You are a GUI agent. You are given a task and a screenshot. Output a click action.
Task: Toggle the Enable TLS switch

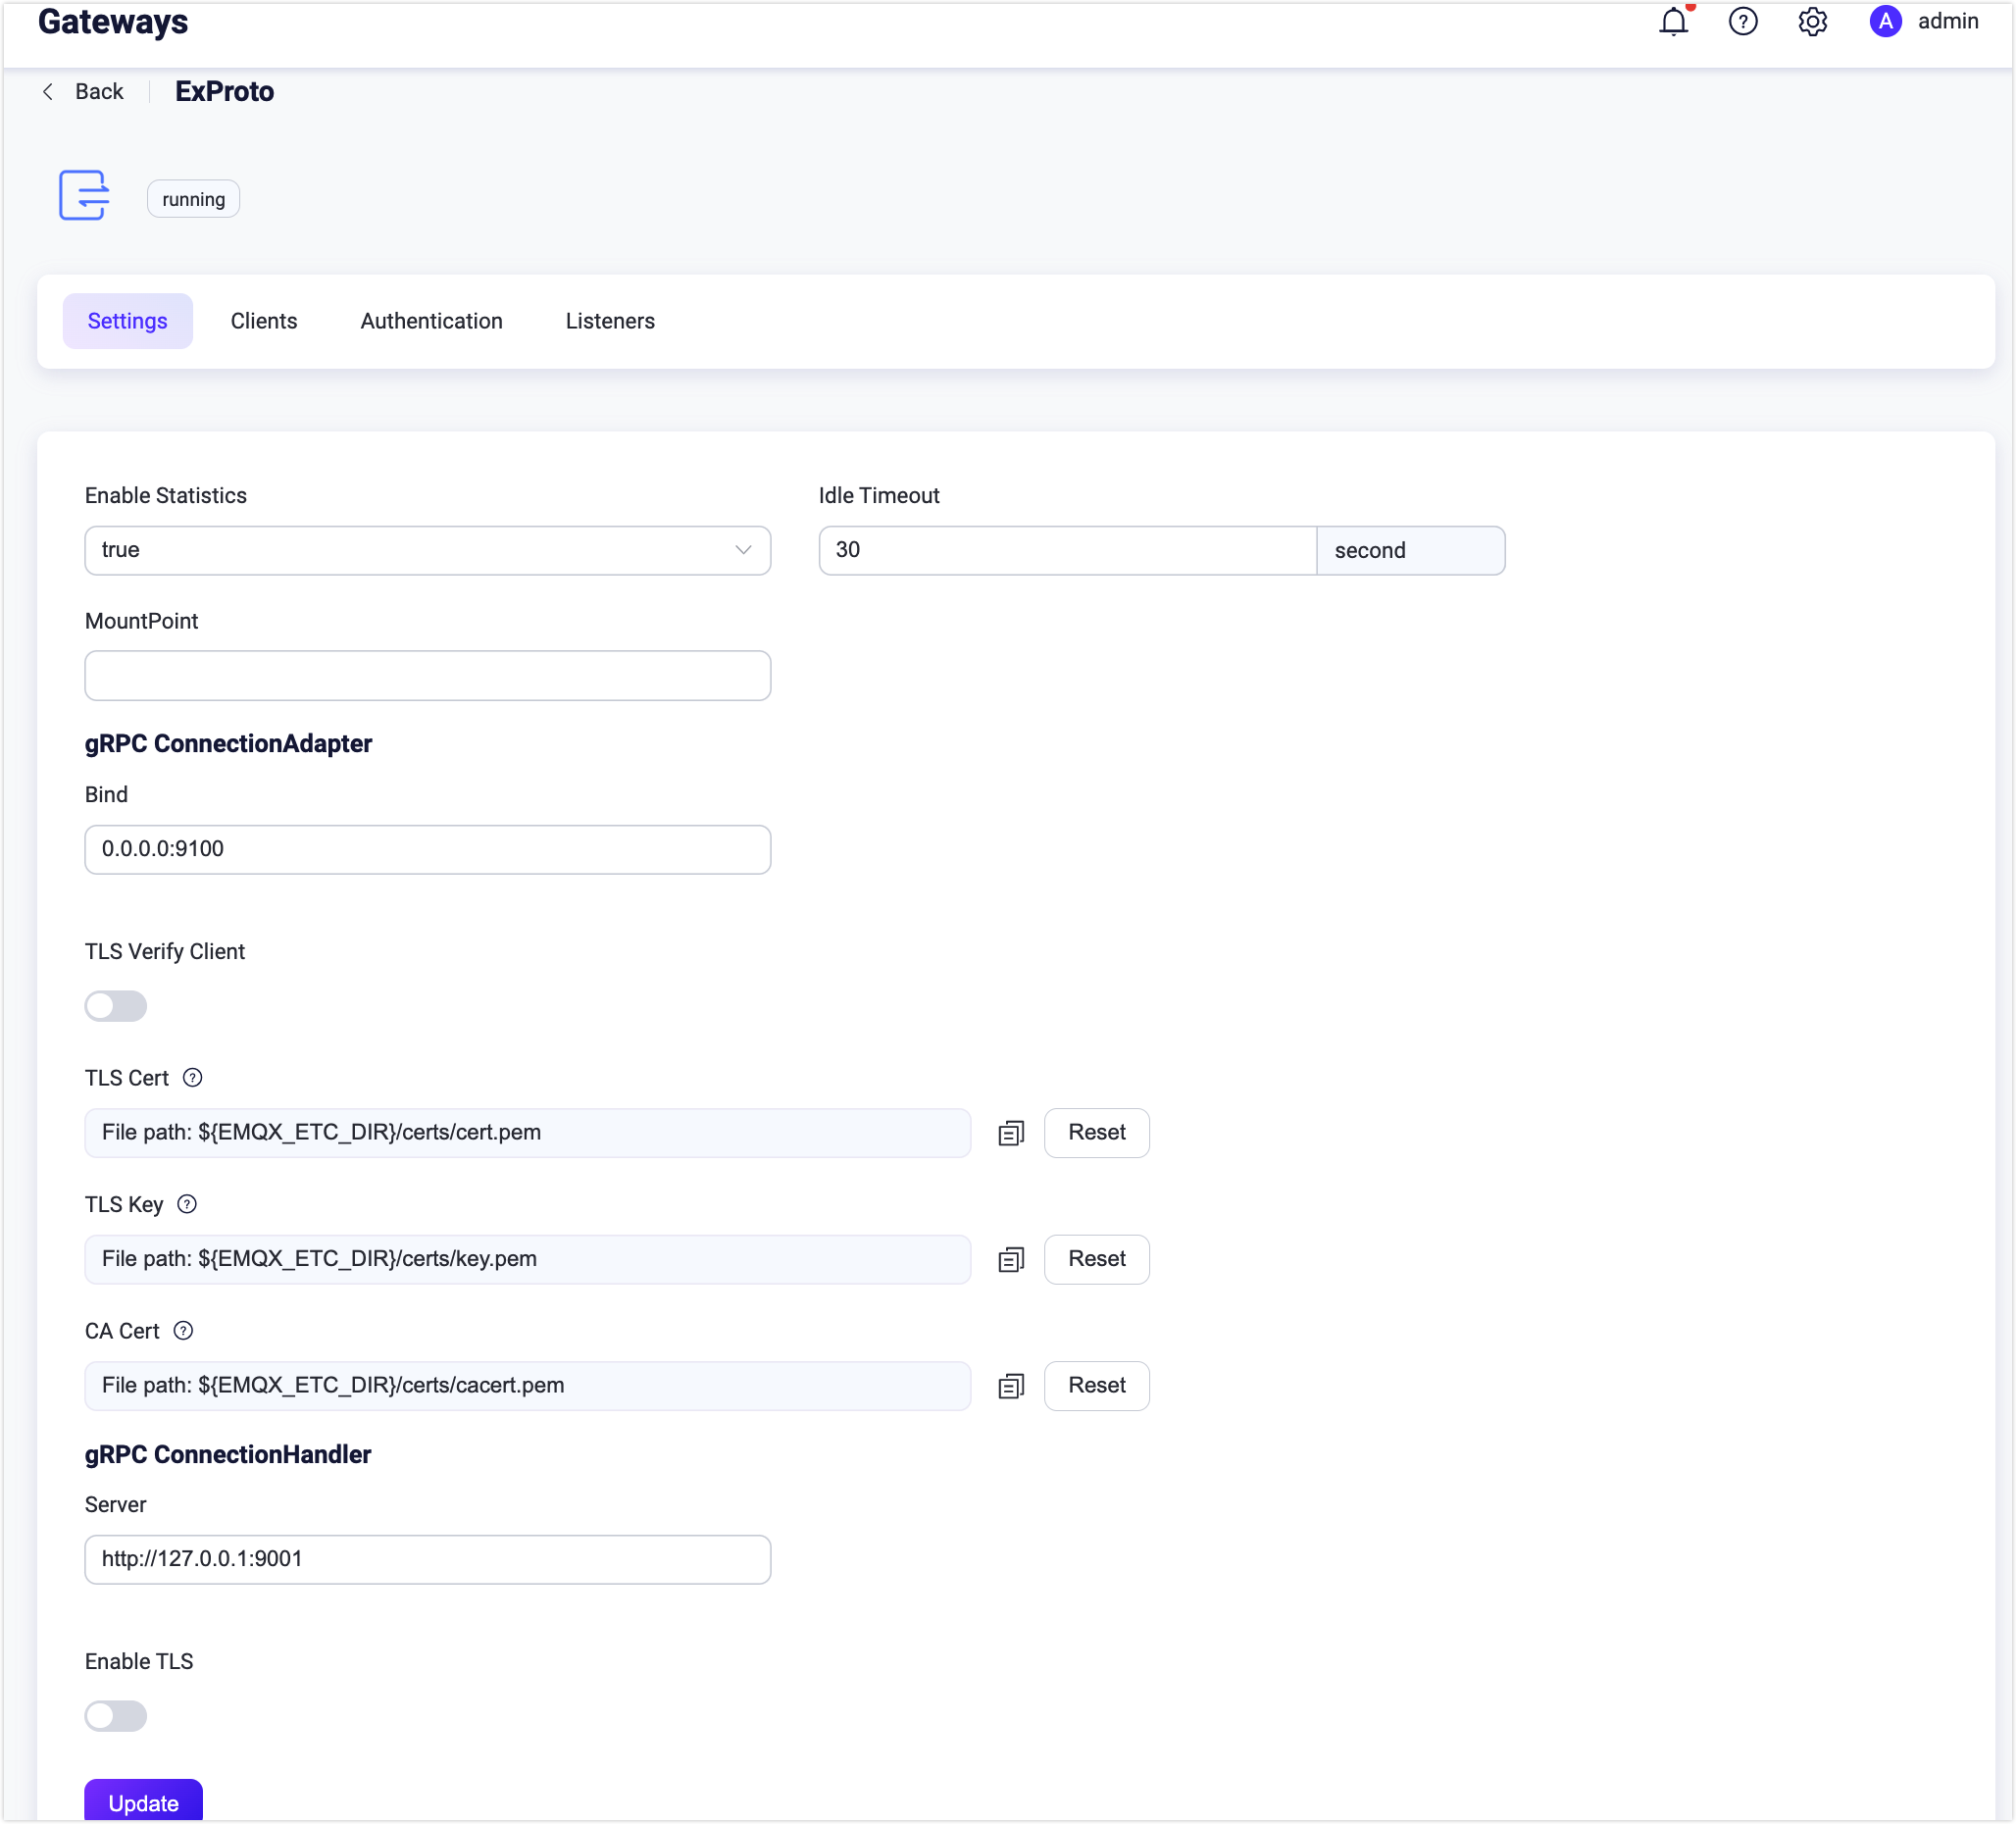pos(116,1716)
